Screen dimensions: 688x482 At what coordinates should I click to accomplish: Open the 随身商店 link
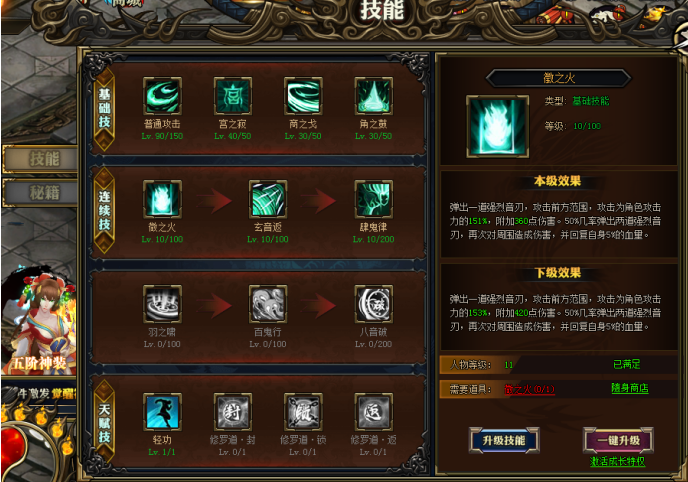click(630, 388)
